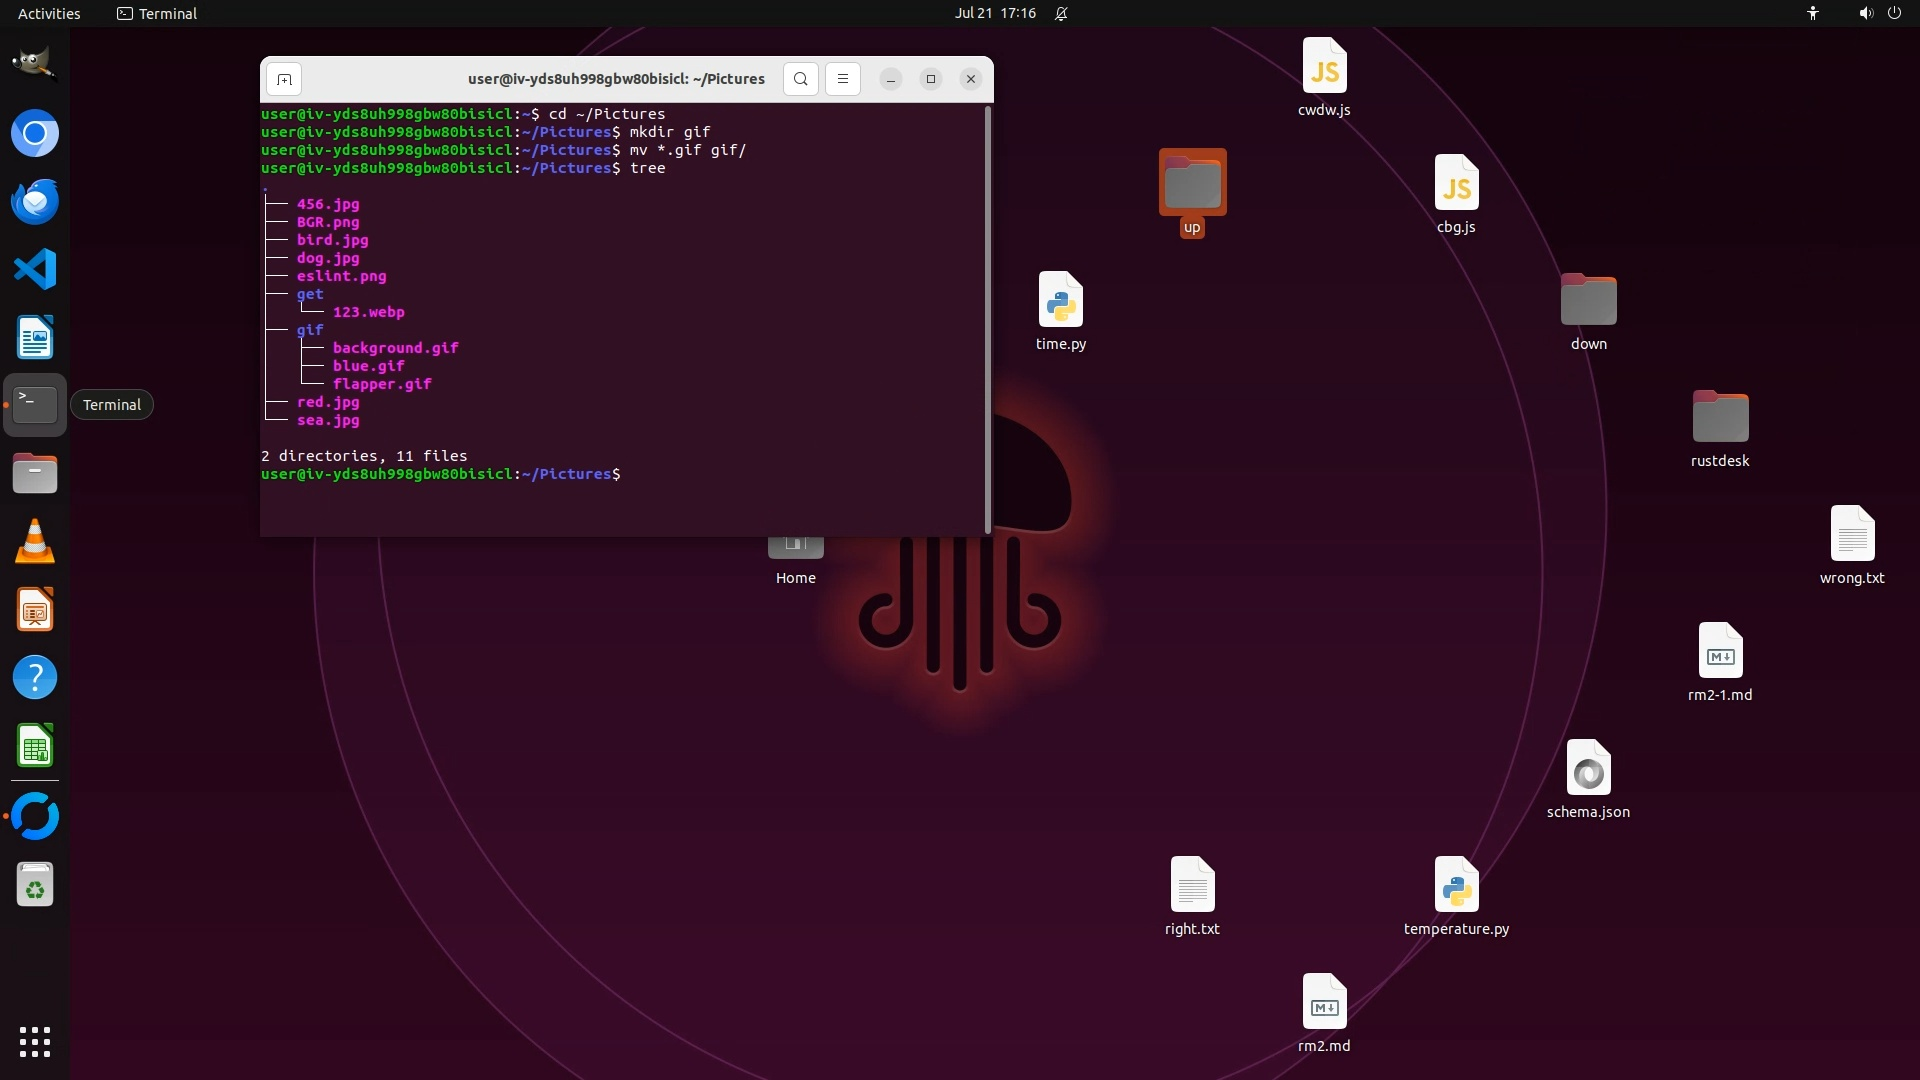Toggle the notifications bell indicator

tap(1061, 13)
